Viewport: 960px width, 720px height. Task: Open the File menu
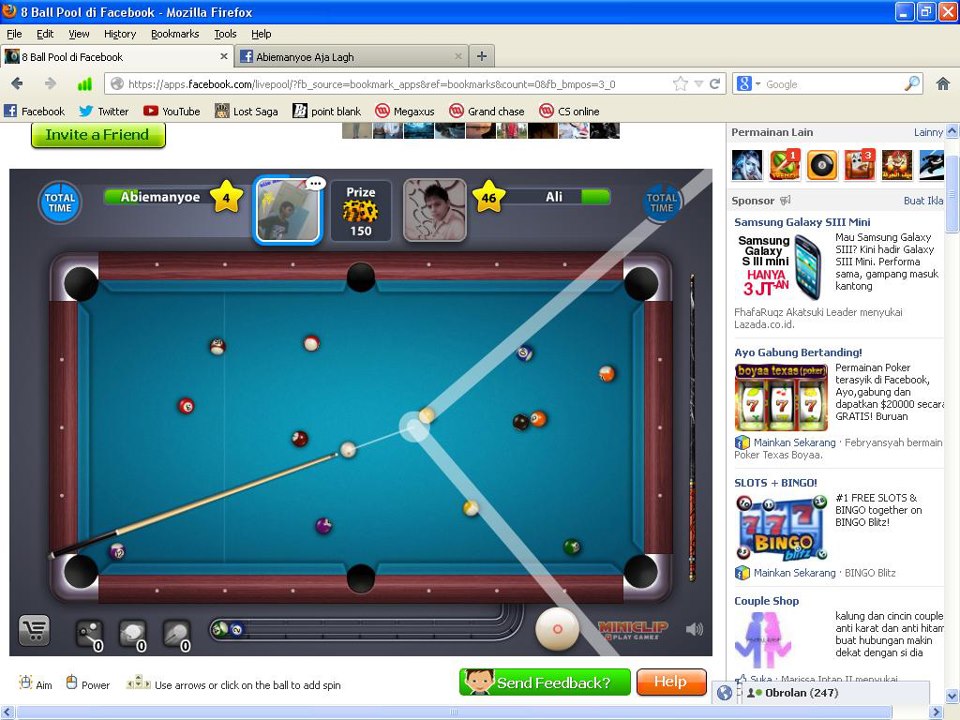tap(14, 34)
